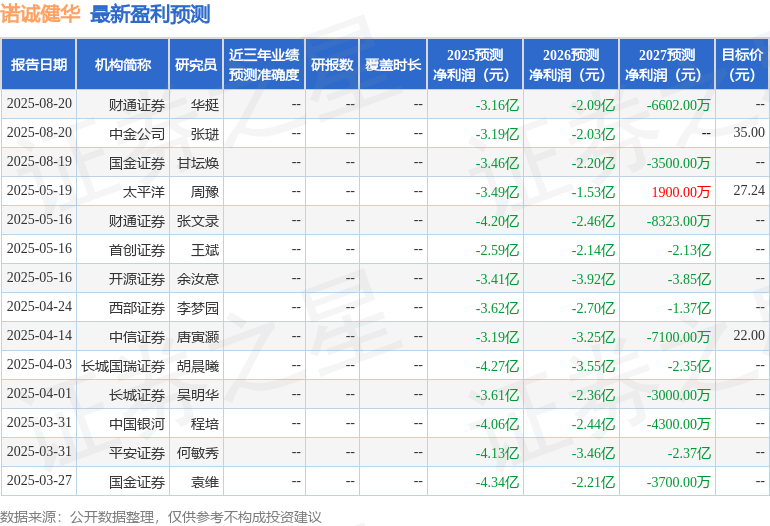Click institution 中金公司
This screenshot has width=770, height=526.
click(x=137, y=134)
